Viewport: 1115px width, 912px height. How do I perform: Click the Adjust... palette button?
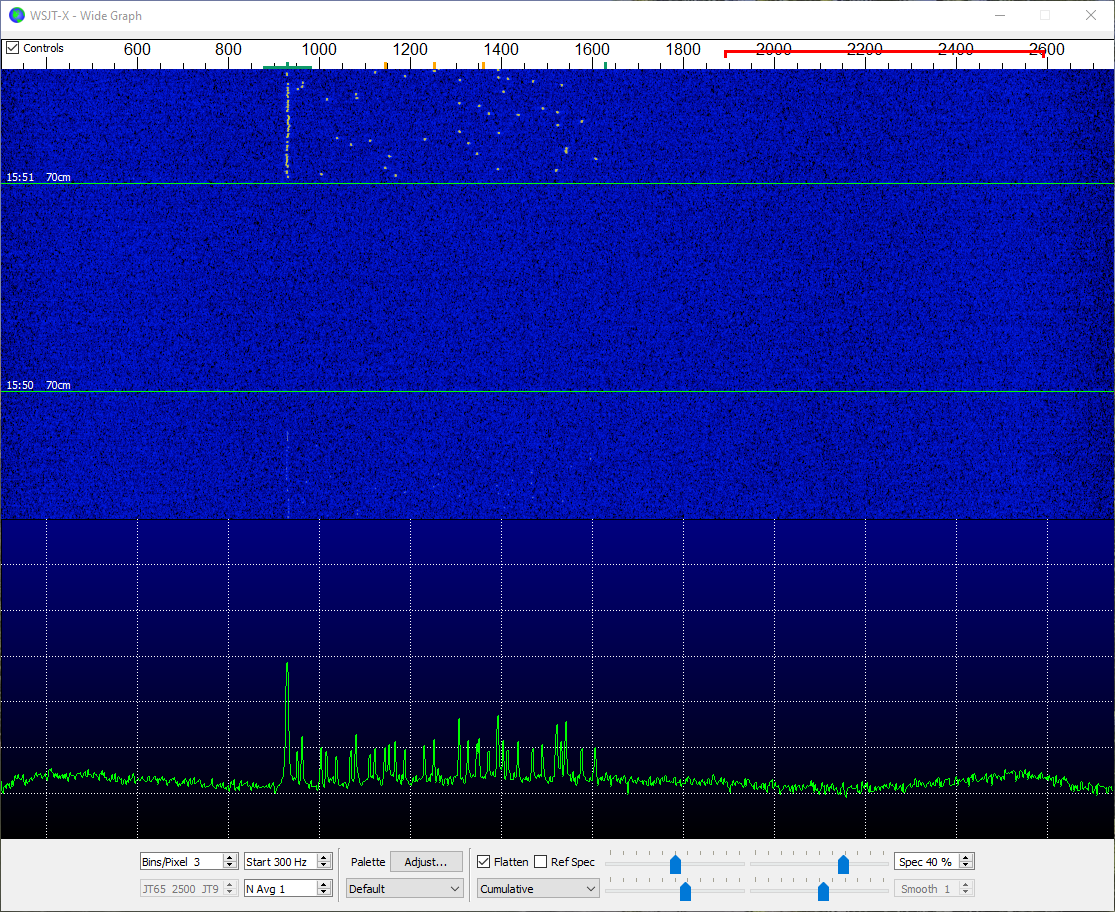click(426, 862)
